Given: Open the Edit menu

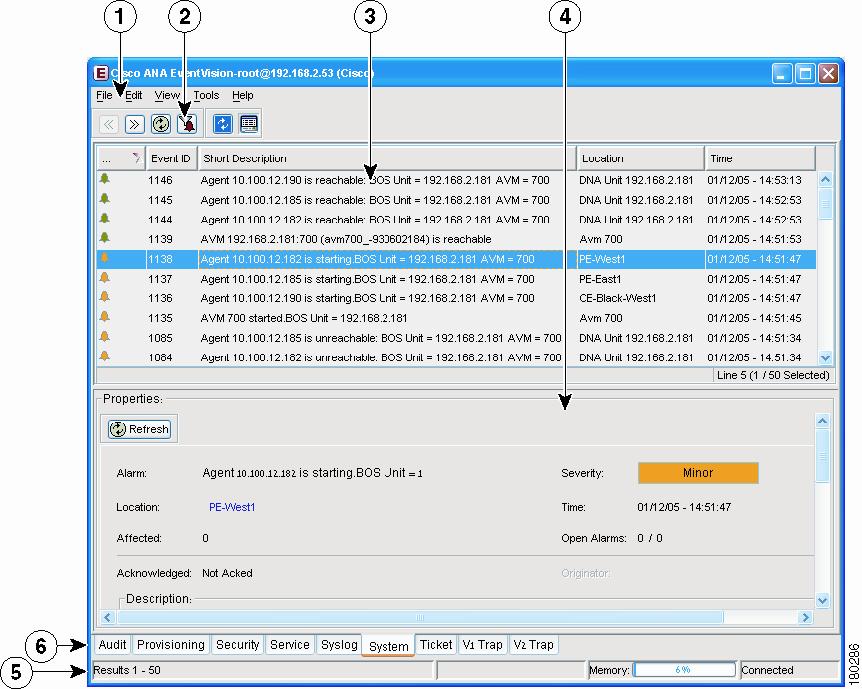Looking at the screenshot, I should click(x=134, y=96).
